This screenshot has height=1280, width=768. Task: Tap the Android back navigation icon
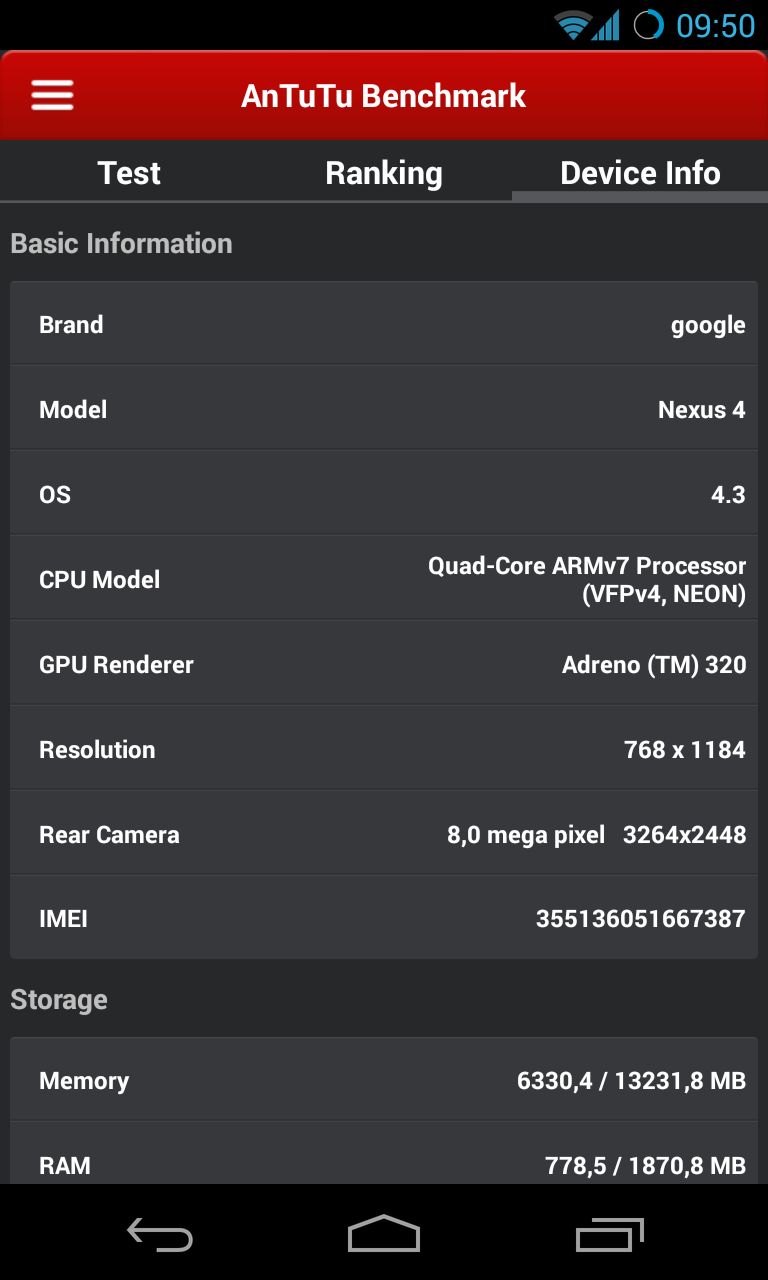pyautogui.click(x=160, y=1233)
